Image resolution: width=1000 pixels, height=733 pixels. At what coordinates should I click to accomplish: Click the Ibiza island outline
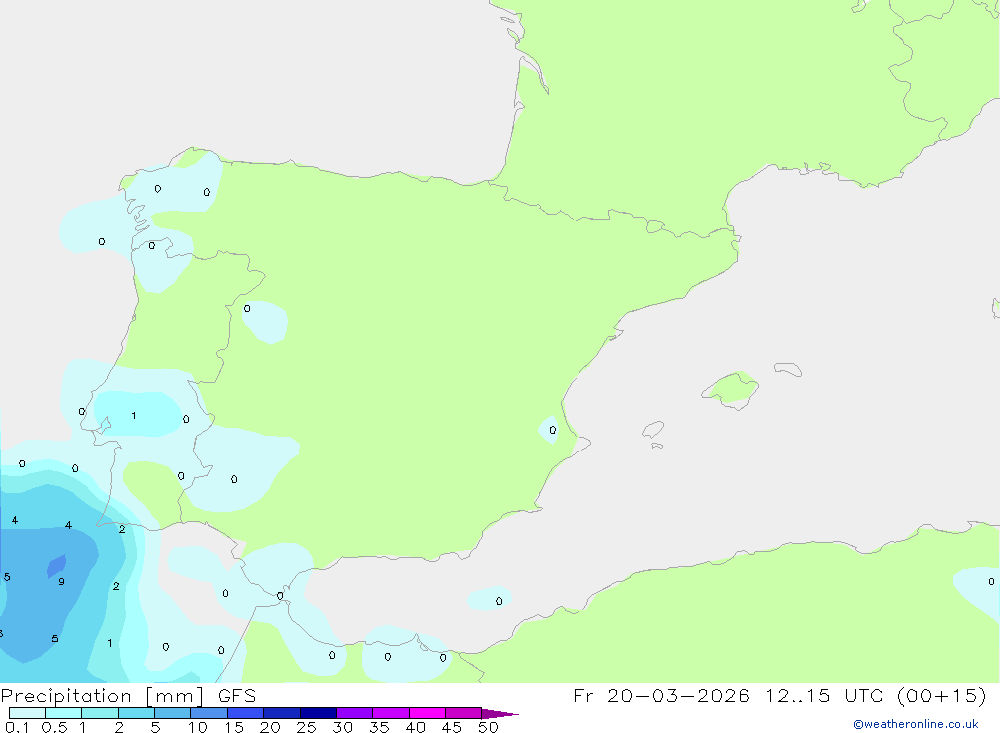click(x=652, y=430)
